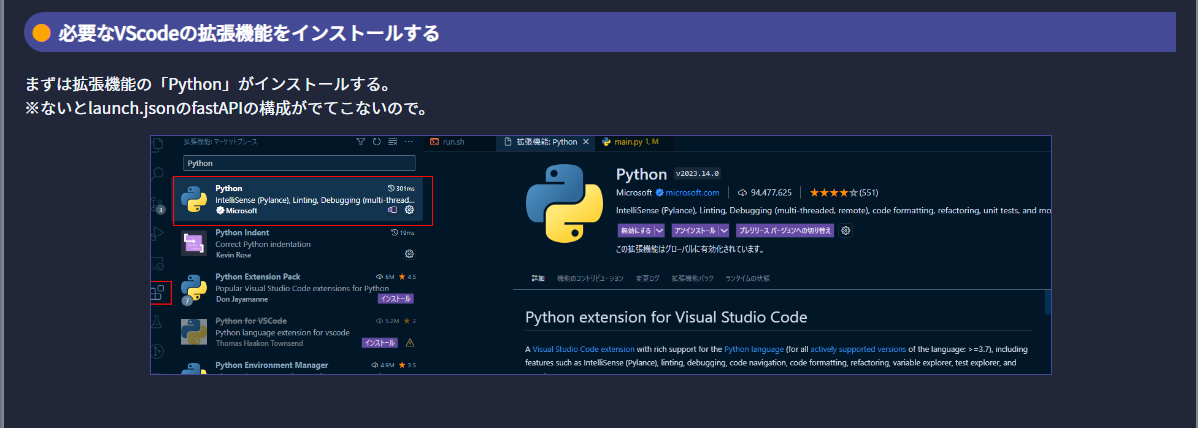Click version badge v2023.14.0
The width and height of the screenshot is (1198, 428).
(x=697, y=173)
